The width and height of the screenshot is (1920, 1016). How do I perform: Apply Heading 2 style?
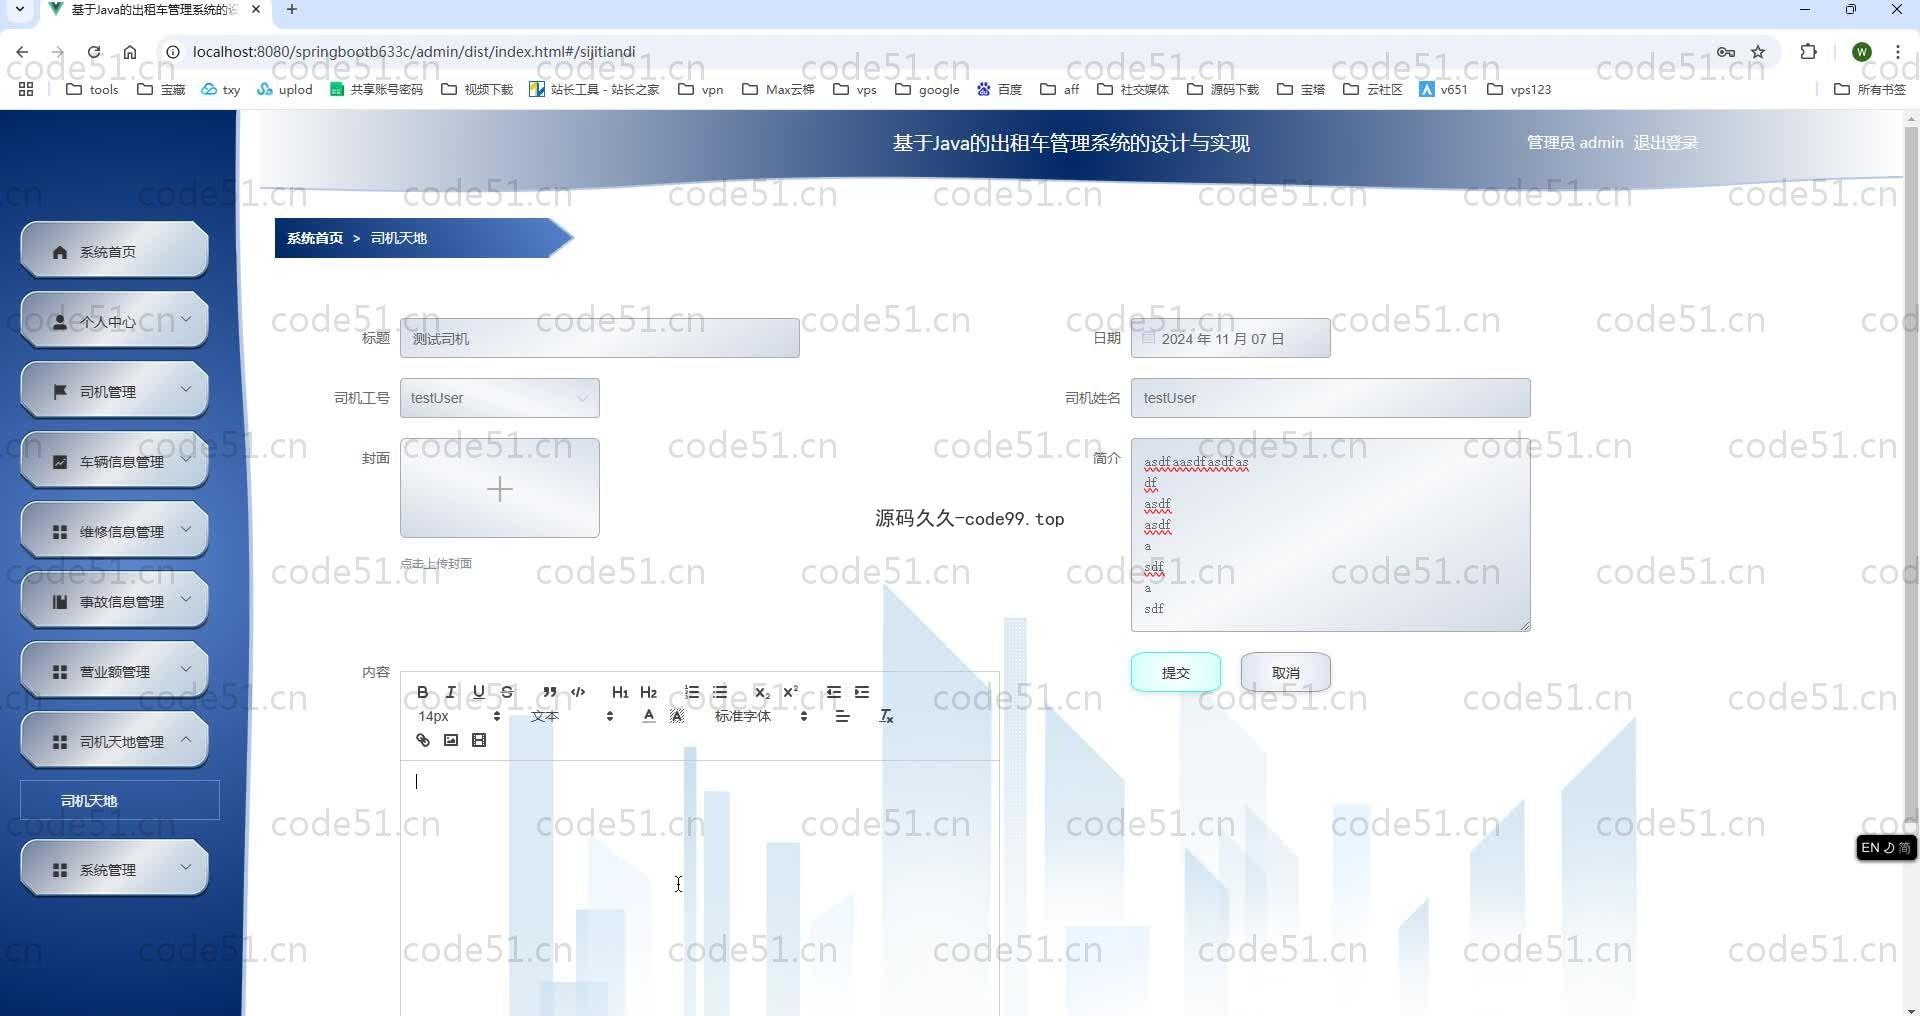click(x=648, y=692)
